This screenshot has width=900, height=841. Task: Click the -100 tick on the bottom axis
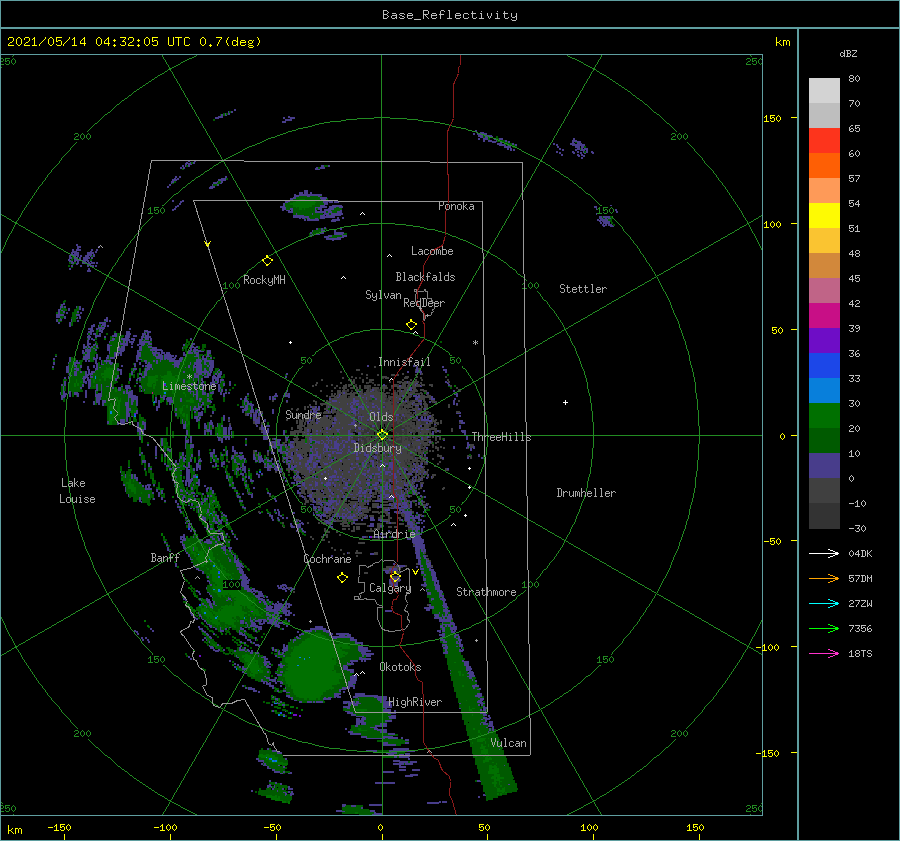click(165, 827)
